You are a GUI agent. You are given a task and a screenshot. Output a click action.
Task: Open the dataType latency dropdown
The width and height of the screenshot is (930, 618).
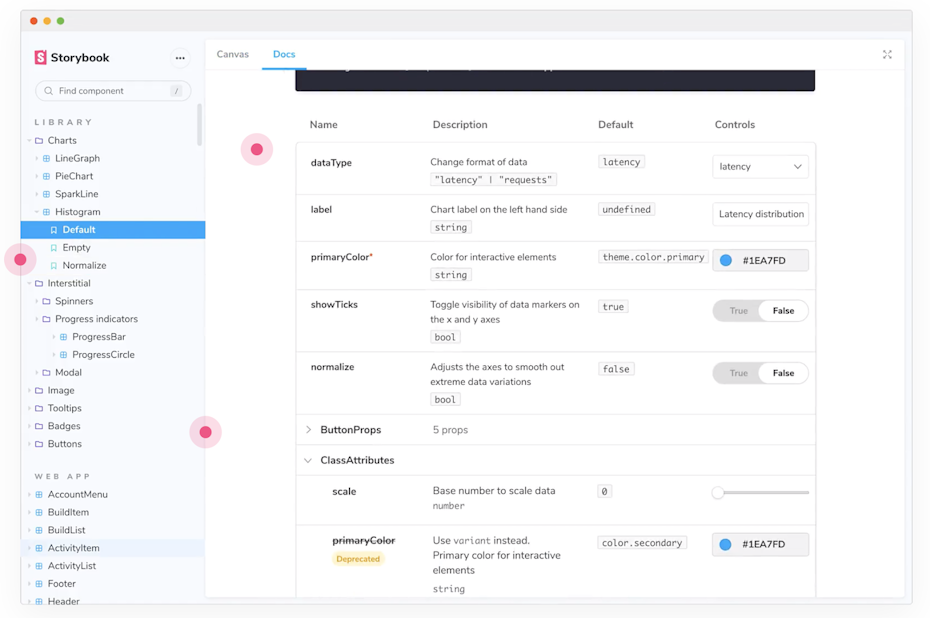760,167
